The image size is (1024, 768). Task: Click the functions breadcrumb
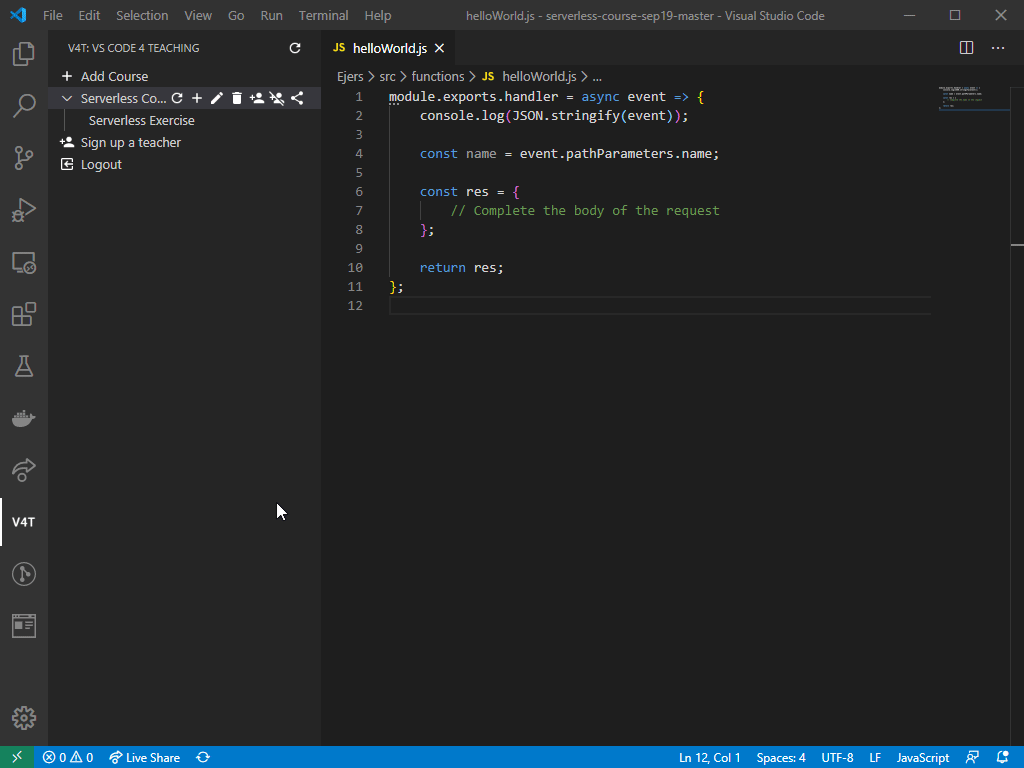click(438, 76)
